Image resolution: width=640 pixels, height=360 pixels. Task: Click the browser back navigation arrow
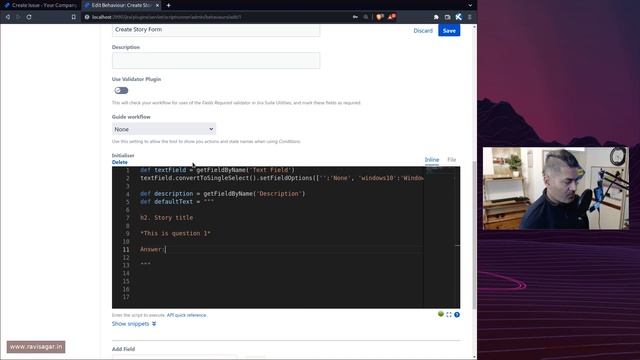[x=8, y=17]
